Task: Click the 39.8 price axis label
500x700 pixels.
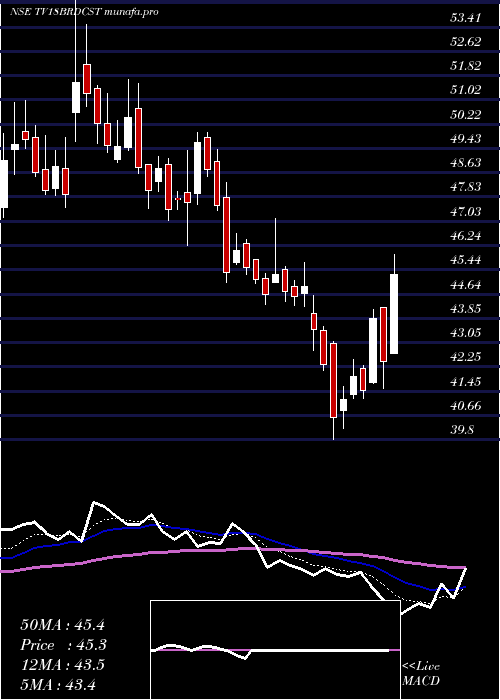Action: [x=462, y=430]
